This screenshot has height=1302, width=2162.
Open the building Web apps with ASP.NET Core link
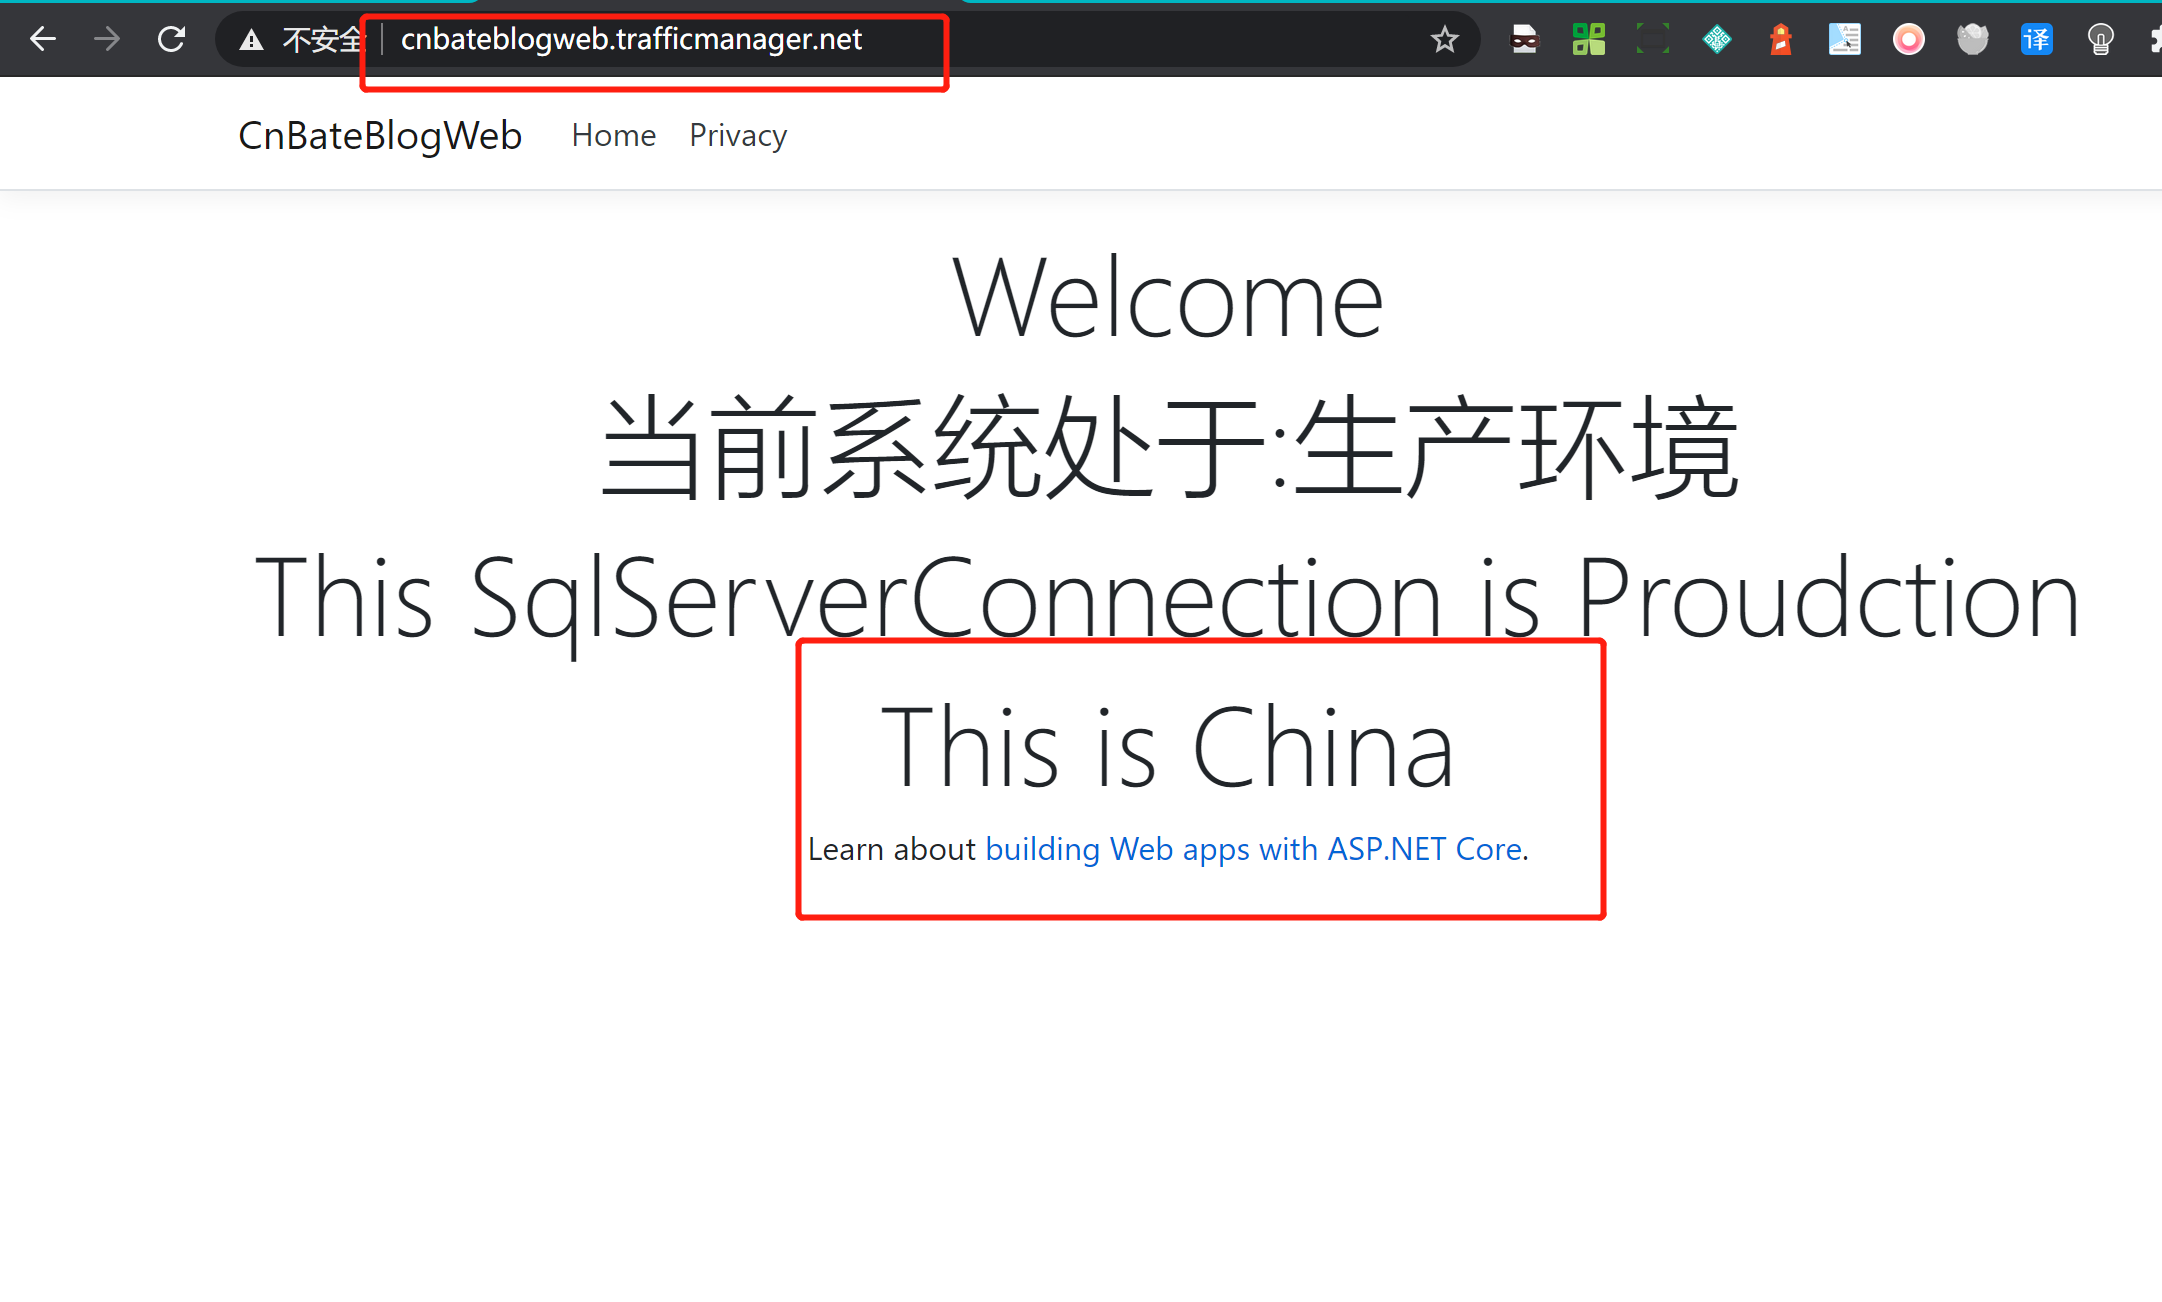coord(1254,849)
